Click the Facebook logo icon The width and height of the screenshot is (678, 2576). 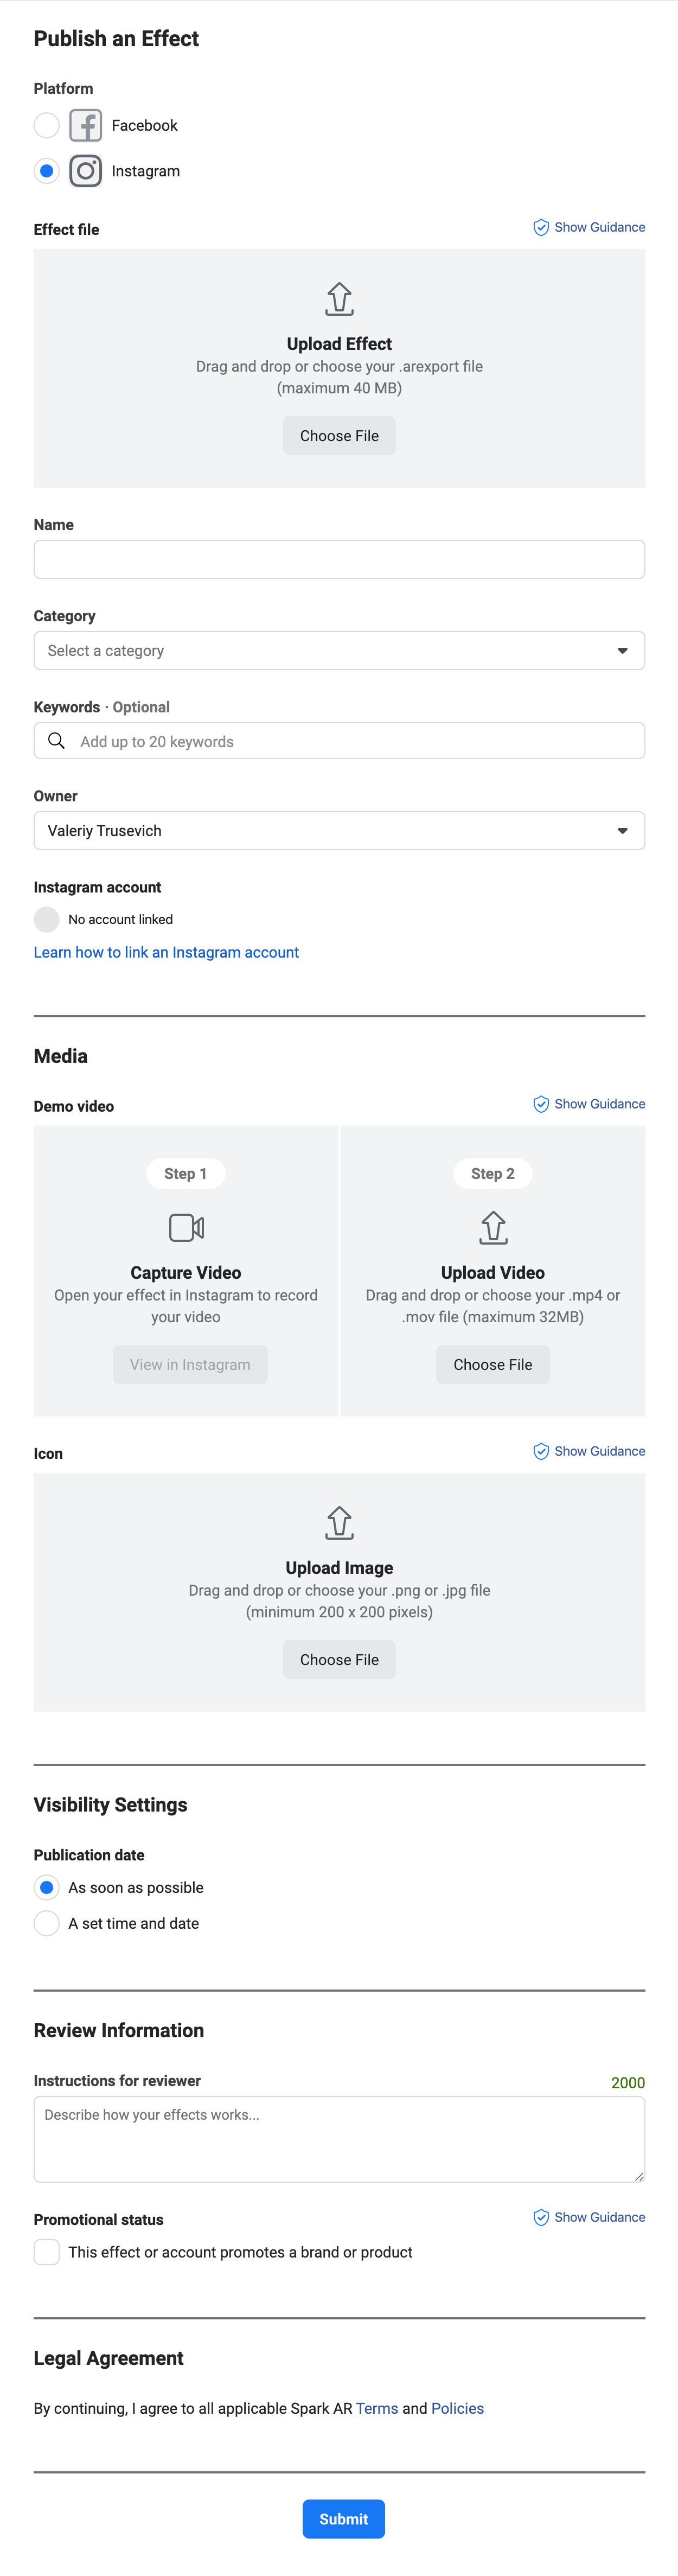[85, 125]
